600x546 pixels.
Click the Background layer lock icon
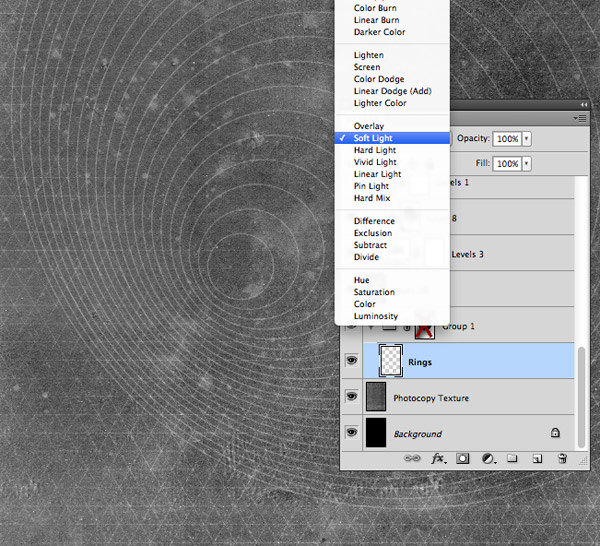point(554,434)
